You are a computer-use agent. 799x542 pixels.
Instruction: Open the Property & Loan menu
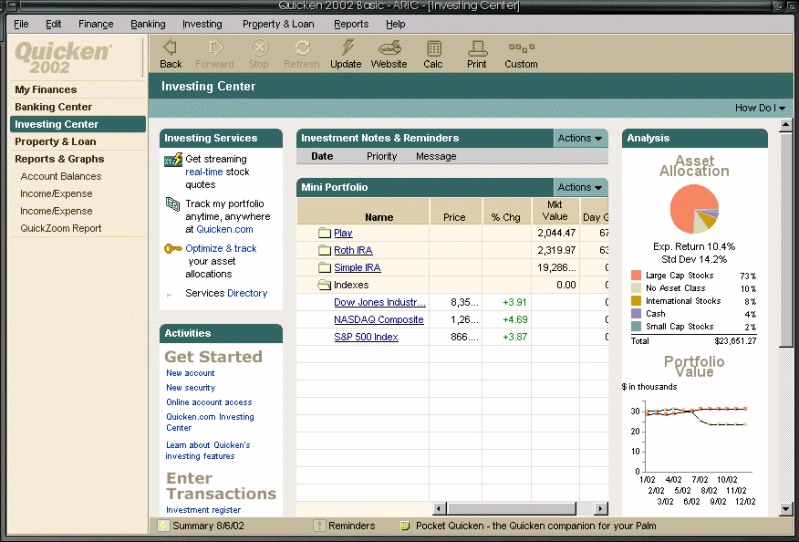click(278, 24)
